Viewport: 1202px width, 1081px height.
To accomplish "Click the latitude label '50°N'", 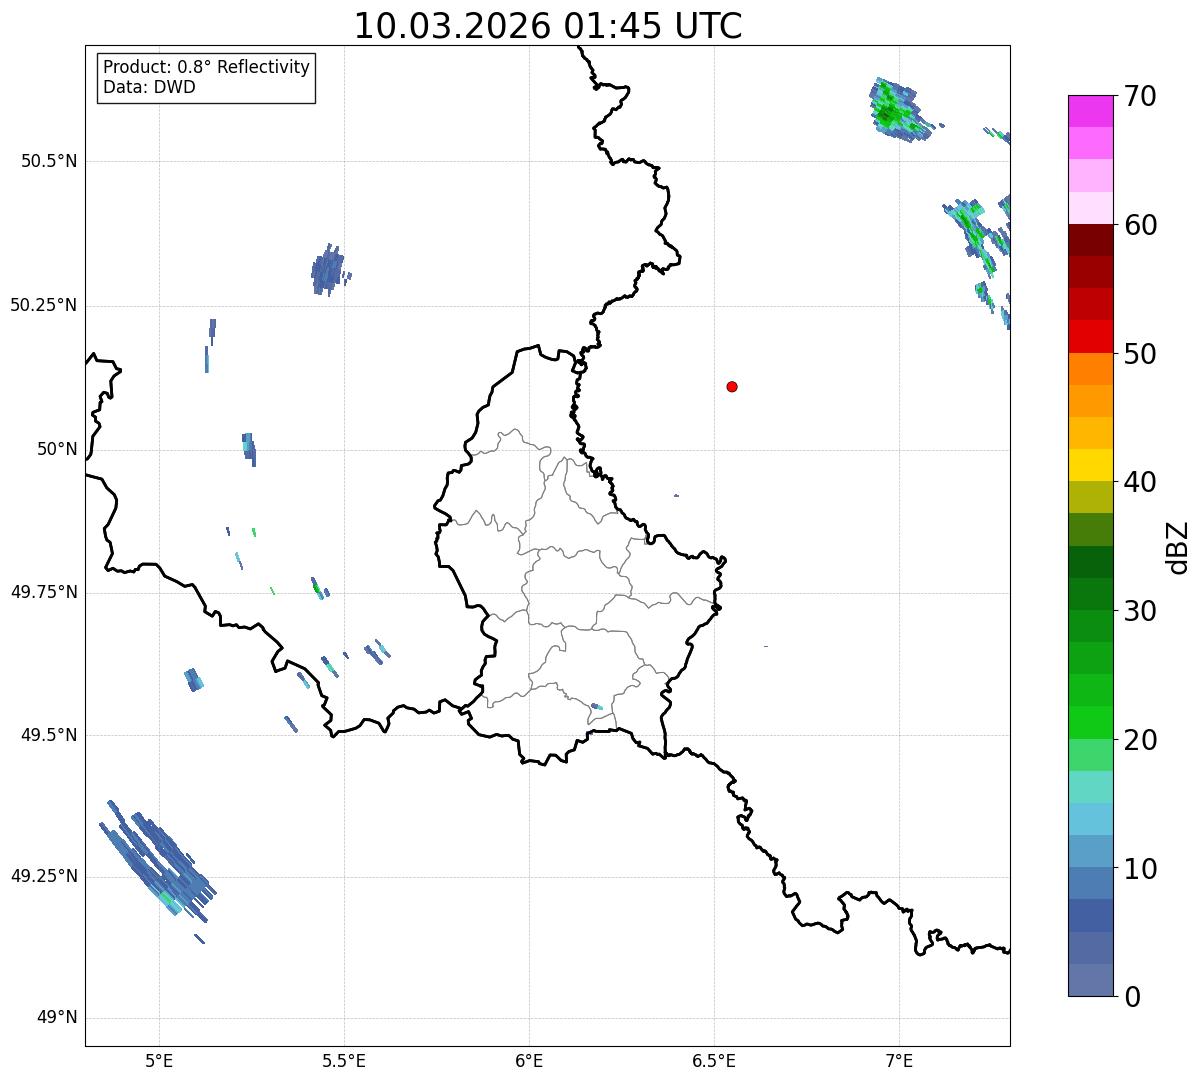I will (x=57, y=449).
